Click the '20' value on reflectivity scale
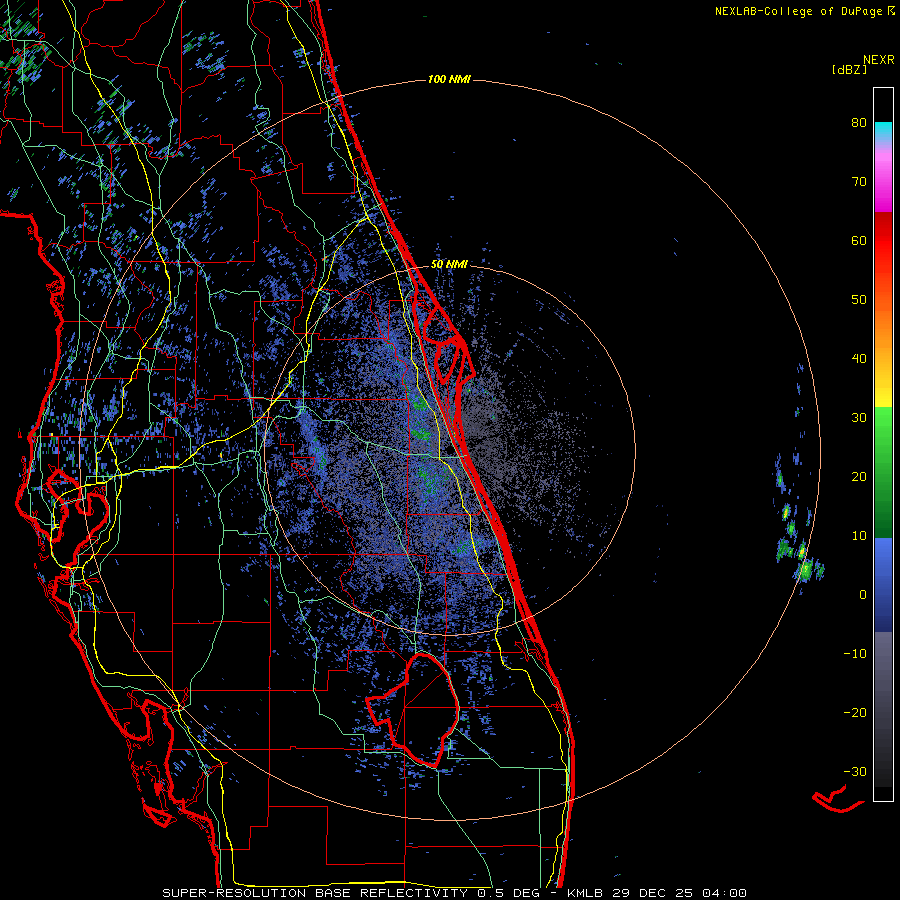 click(859, 476)
